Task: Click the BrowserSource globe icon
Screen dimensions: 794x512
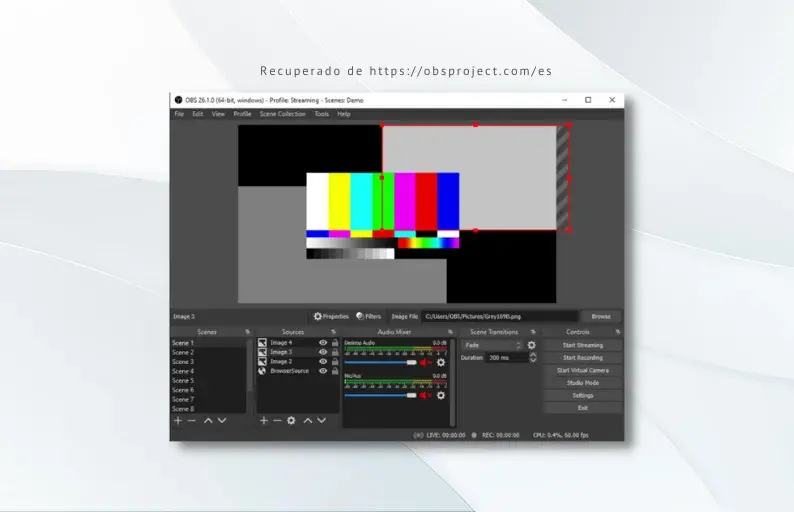Action: [x=262, y=371]
